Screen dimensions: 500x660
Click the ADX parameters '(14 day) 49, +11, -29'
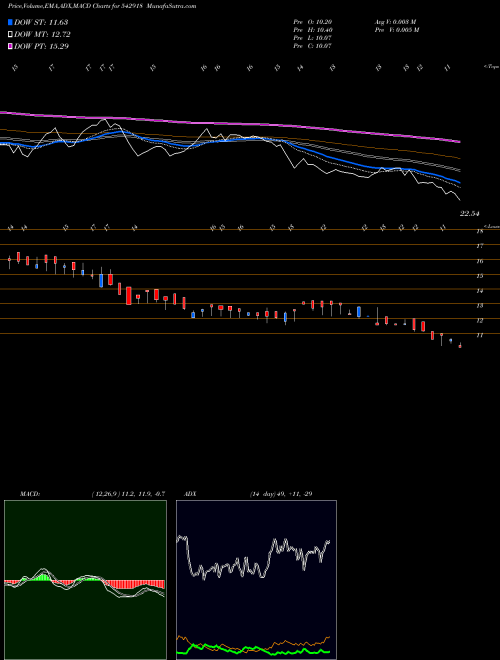(x=281, y=494)
